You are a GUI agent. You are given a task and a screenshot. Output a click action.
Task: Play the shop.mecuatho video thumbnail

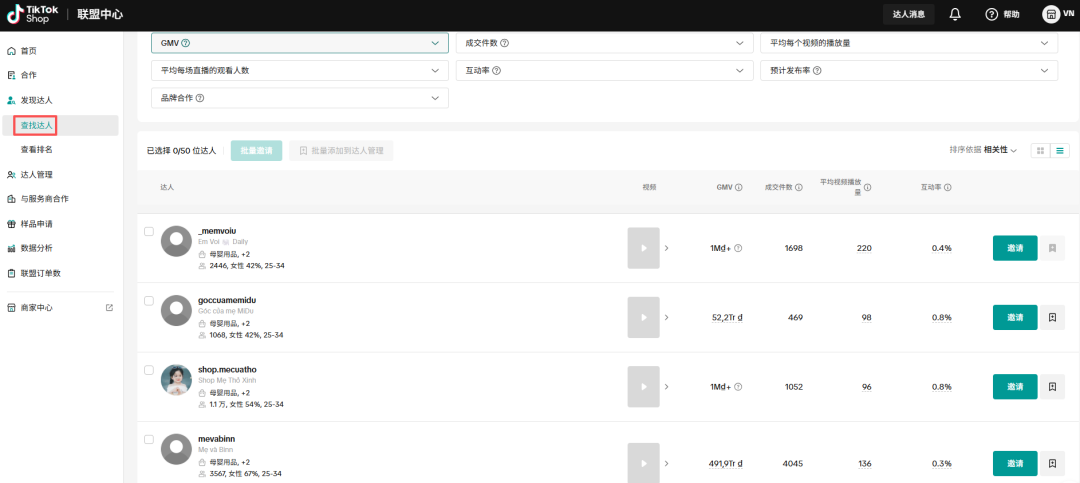[643, 387]
